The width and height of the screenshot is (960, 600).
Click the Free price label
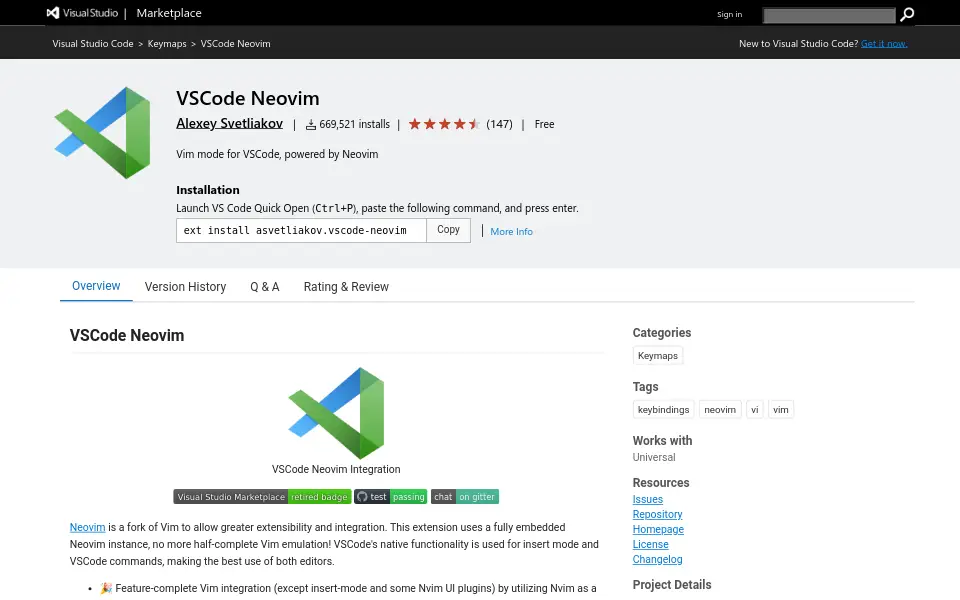tap(544, 124)
